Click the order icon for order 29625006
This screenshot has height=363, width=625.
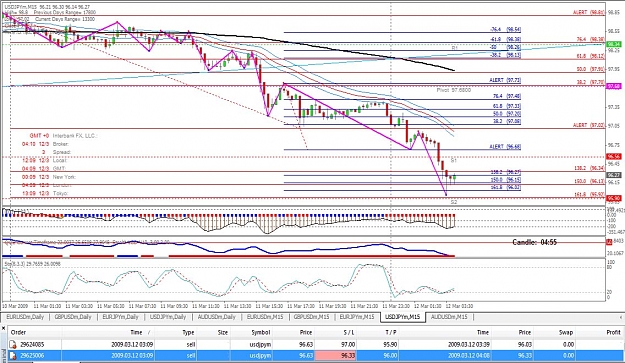click(x=13, y=355)
